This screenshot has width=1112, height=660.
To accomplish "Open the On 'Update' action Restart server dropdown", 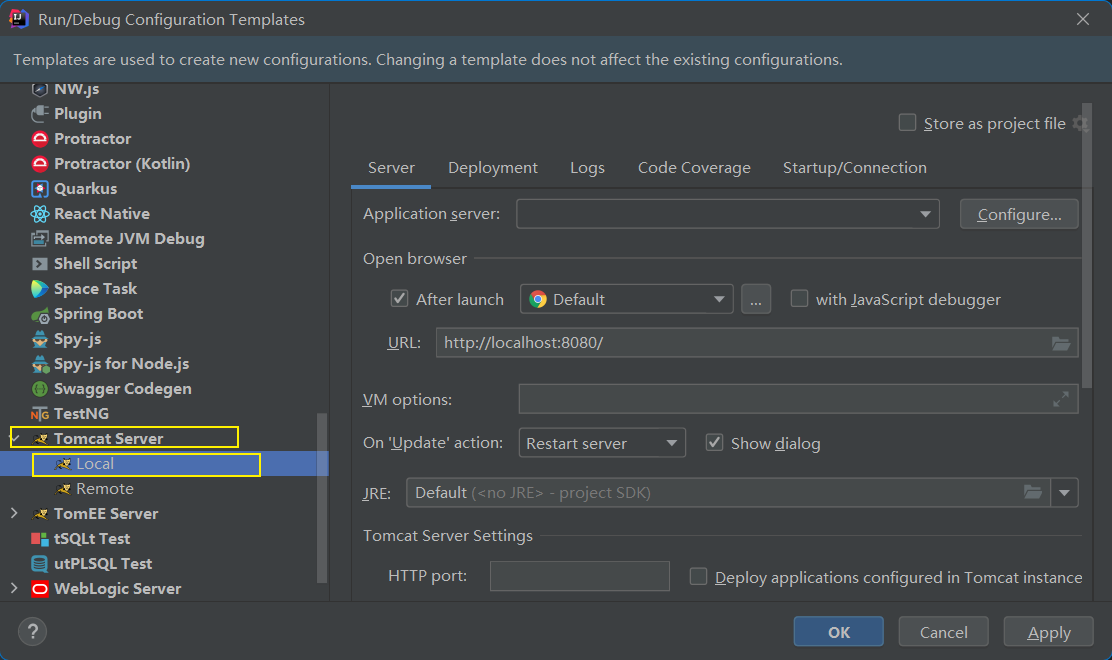I will 602,443.
